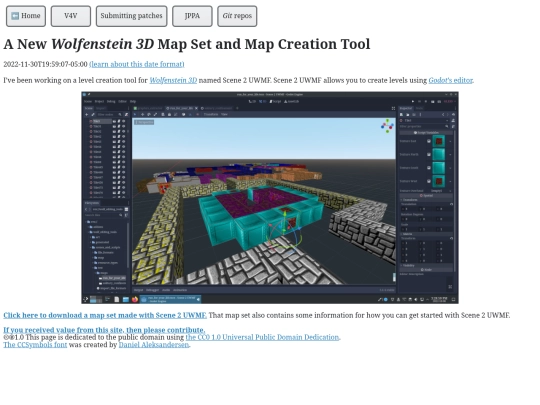The image size is (540, 405).
Task: Click the date text 2022-11-30T19:59:07-05:00
Action: 45,64
